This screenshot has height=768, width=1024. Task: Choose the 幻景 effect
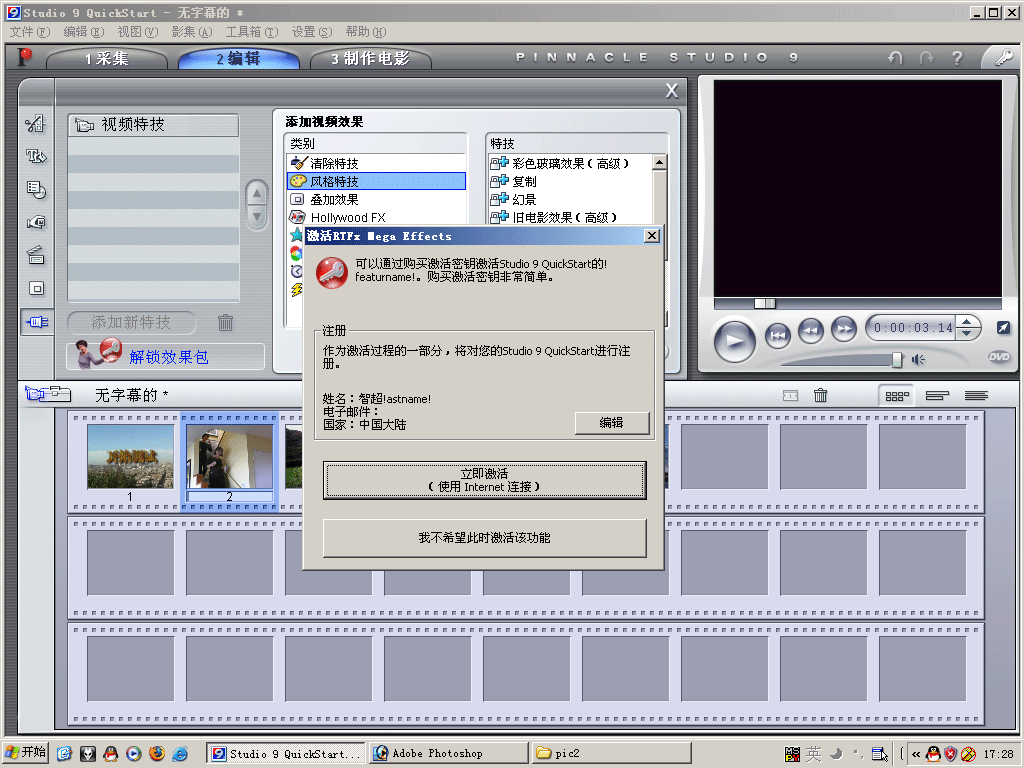569,199
